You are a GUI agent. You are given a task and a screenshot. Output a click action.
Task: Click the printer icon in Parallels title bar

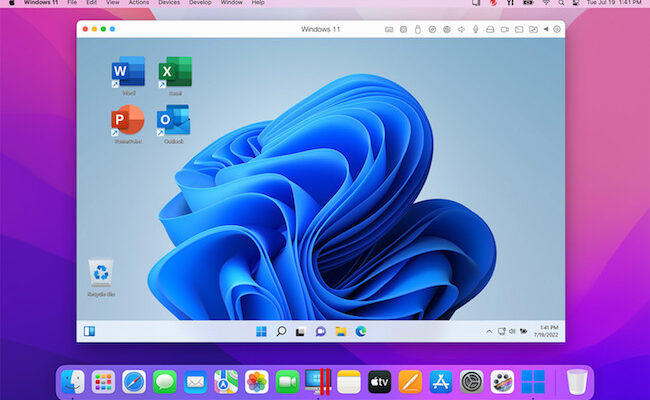(490, 29)
